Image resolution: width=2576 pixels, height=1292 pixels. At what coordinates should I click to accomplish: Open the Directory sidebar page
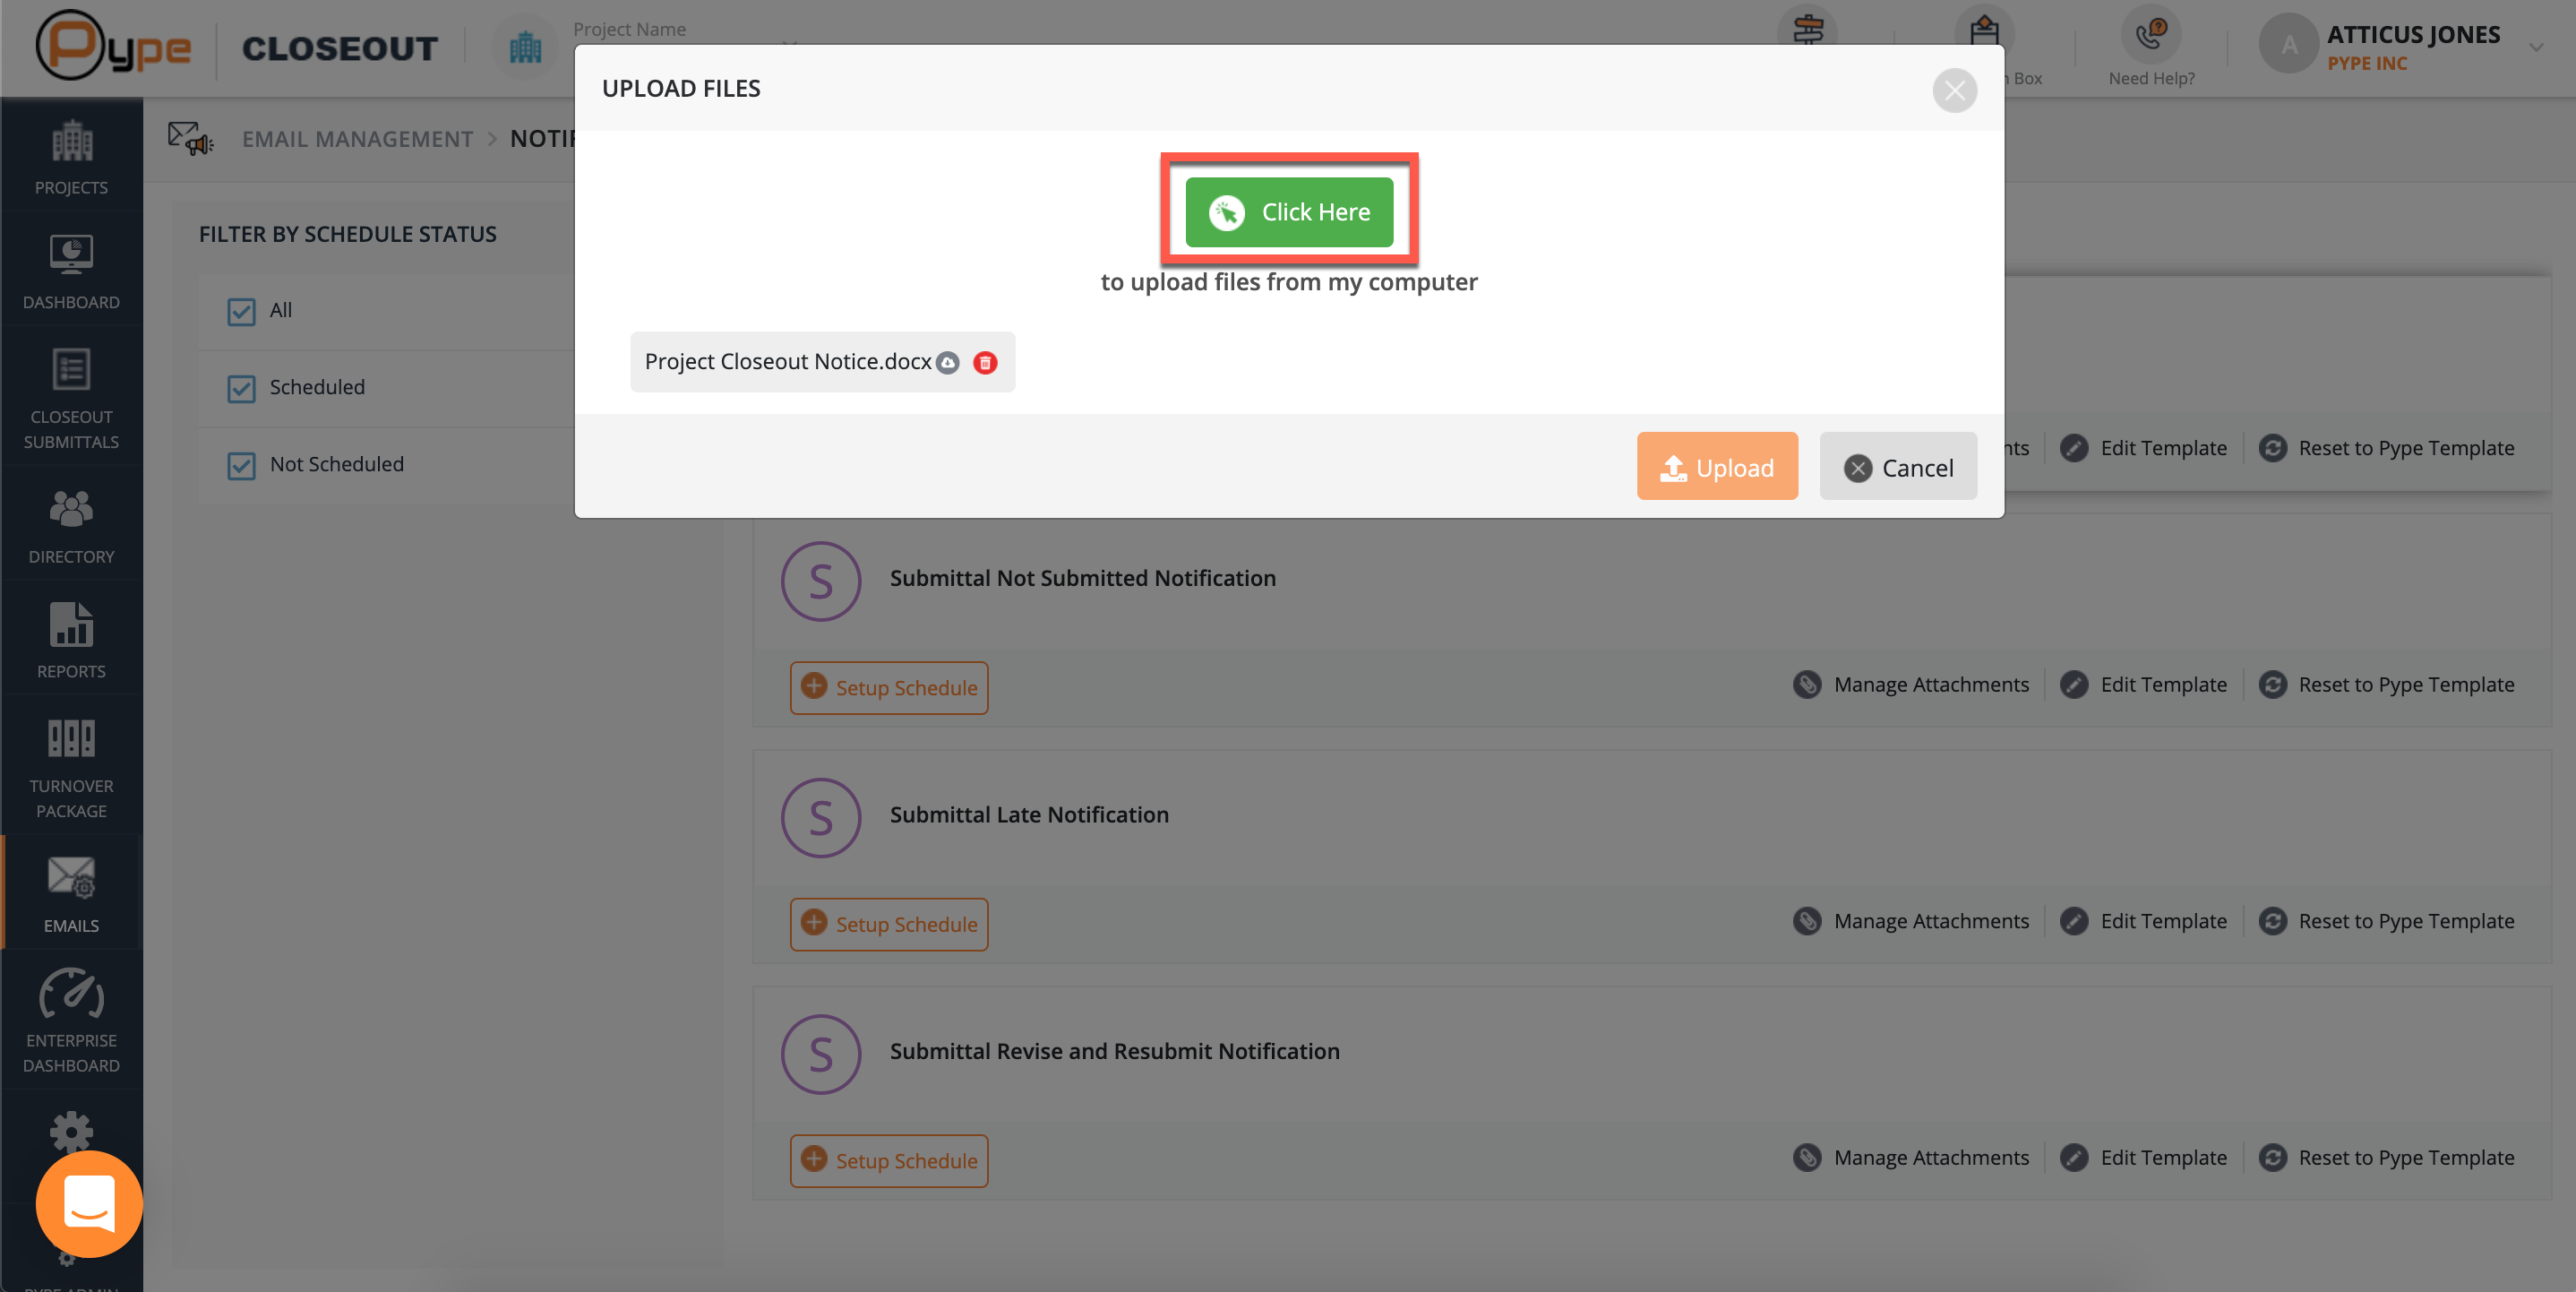pos(71,526)
